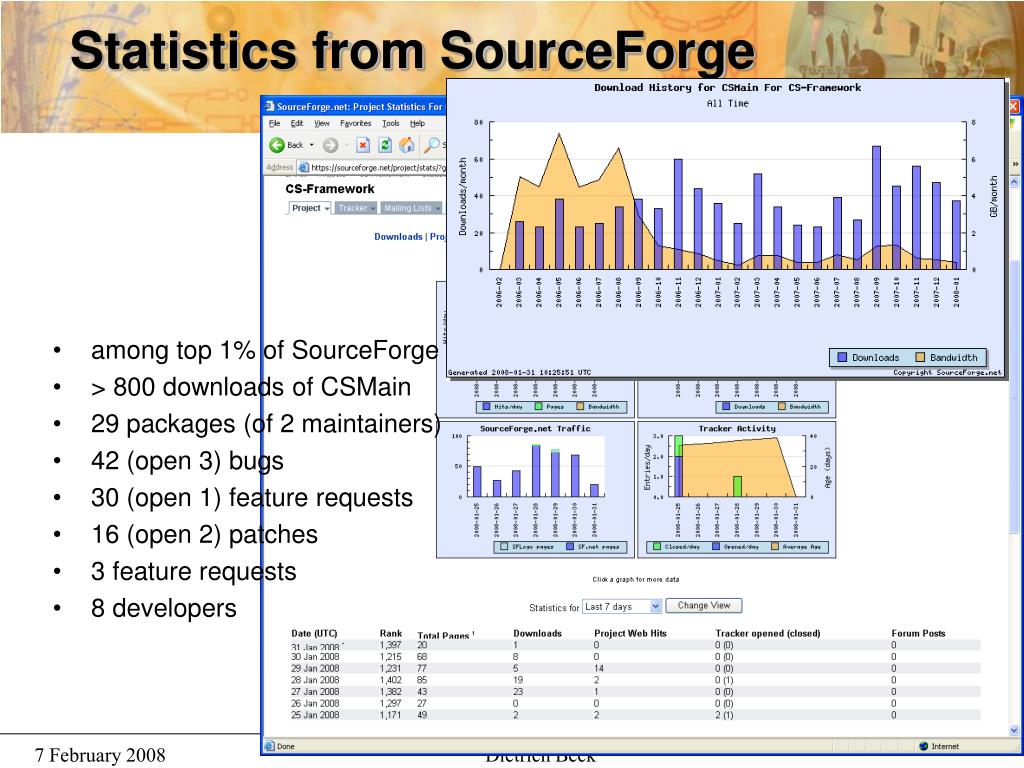Open the 'Last 7 days' statistics dropdown
The height and width of the screenshot is (768, 1024).
coord(622,607)
